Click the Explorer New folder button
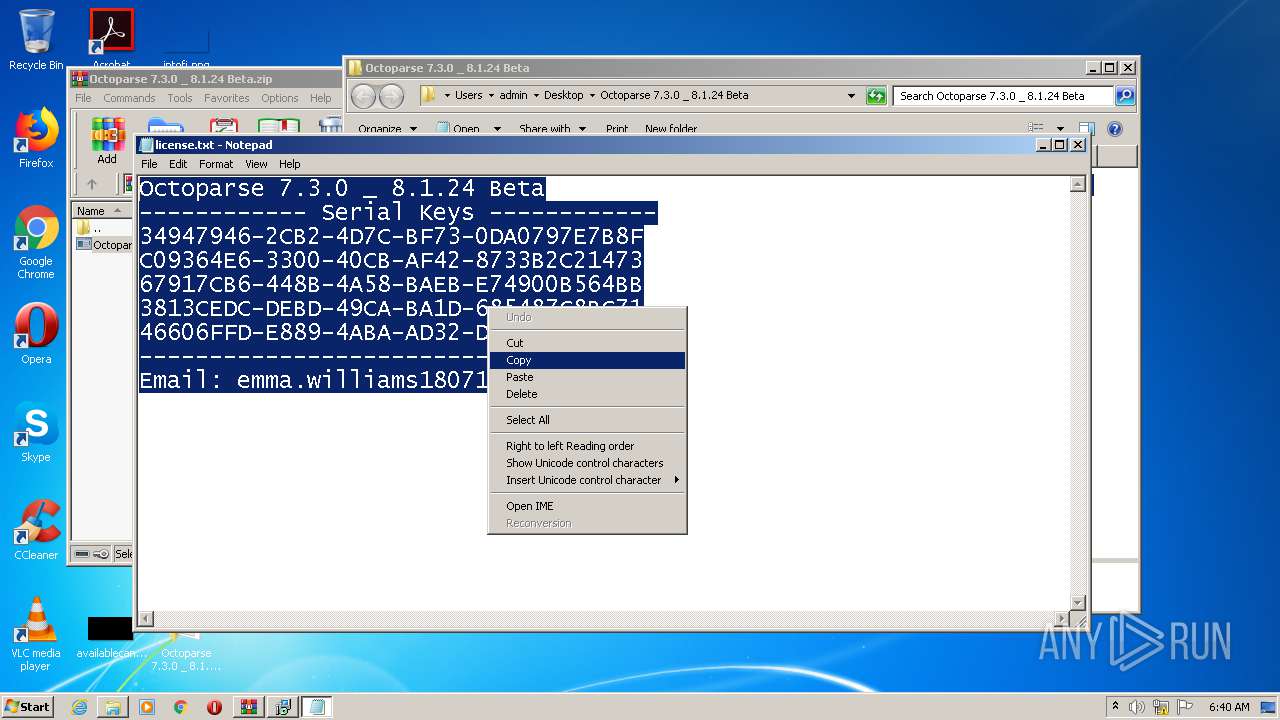1280x720 pixels. 671,129
